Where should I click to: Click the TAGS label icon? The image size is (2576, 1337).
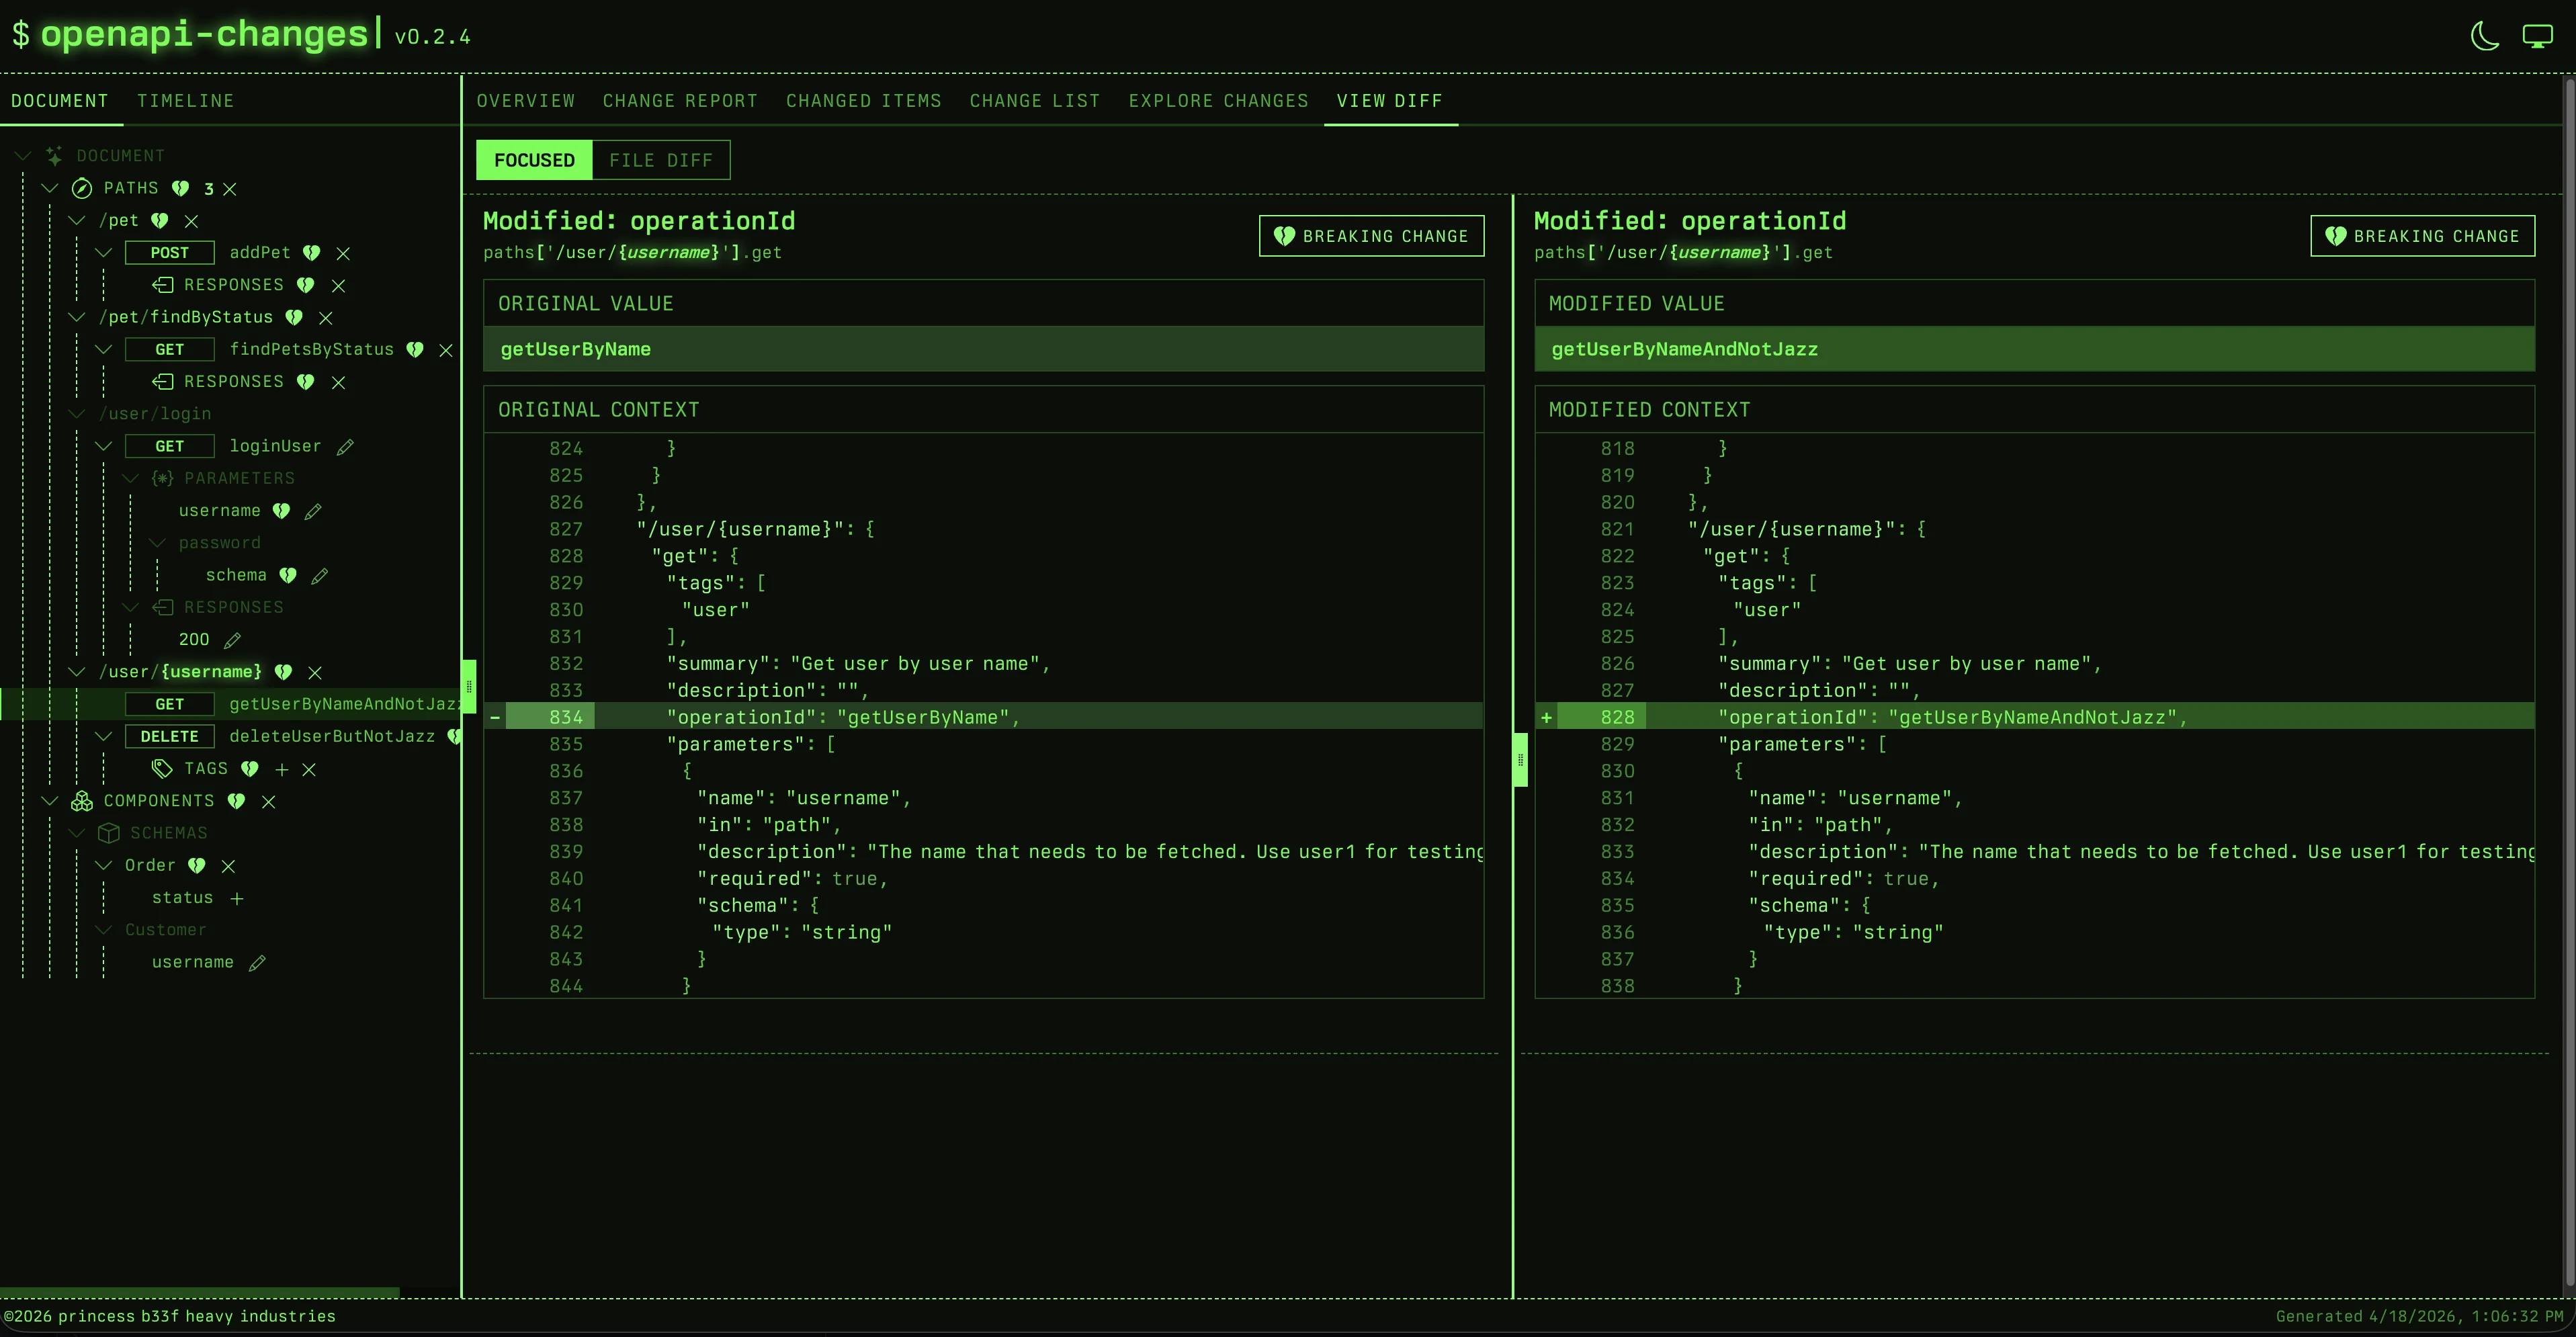(162, 768)
